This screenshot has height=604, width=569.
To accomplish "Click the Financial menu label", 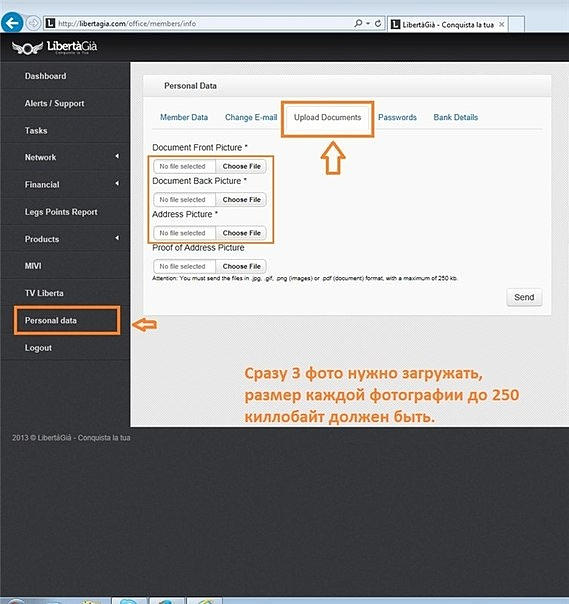I will coord(42,185).
